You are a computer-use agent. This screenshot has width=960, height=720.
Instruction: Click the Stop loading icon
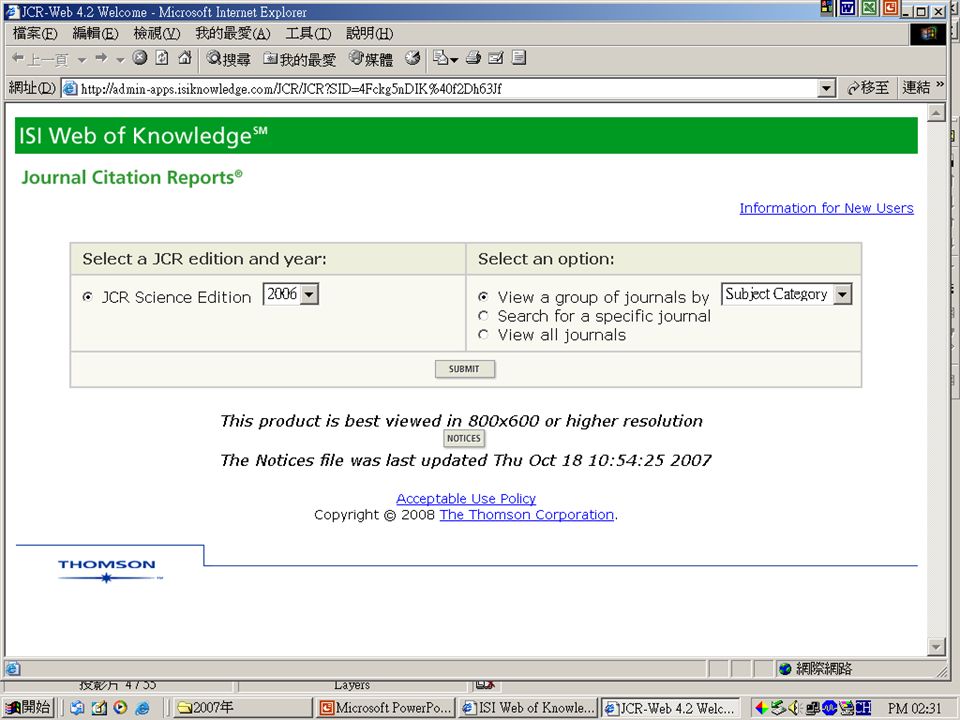pos(140,58)
